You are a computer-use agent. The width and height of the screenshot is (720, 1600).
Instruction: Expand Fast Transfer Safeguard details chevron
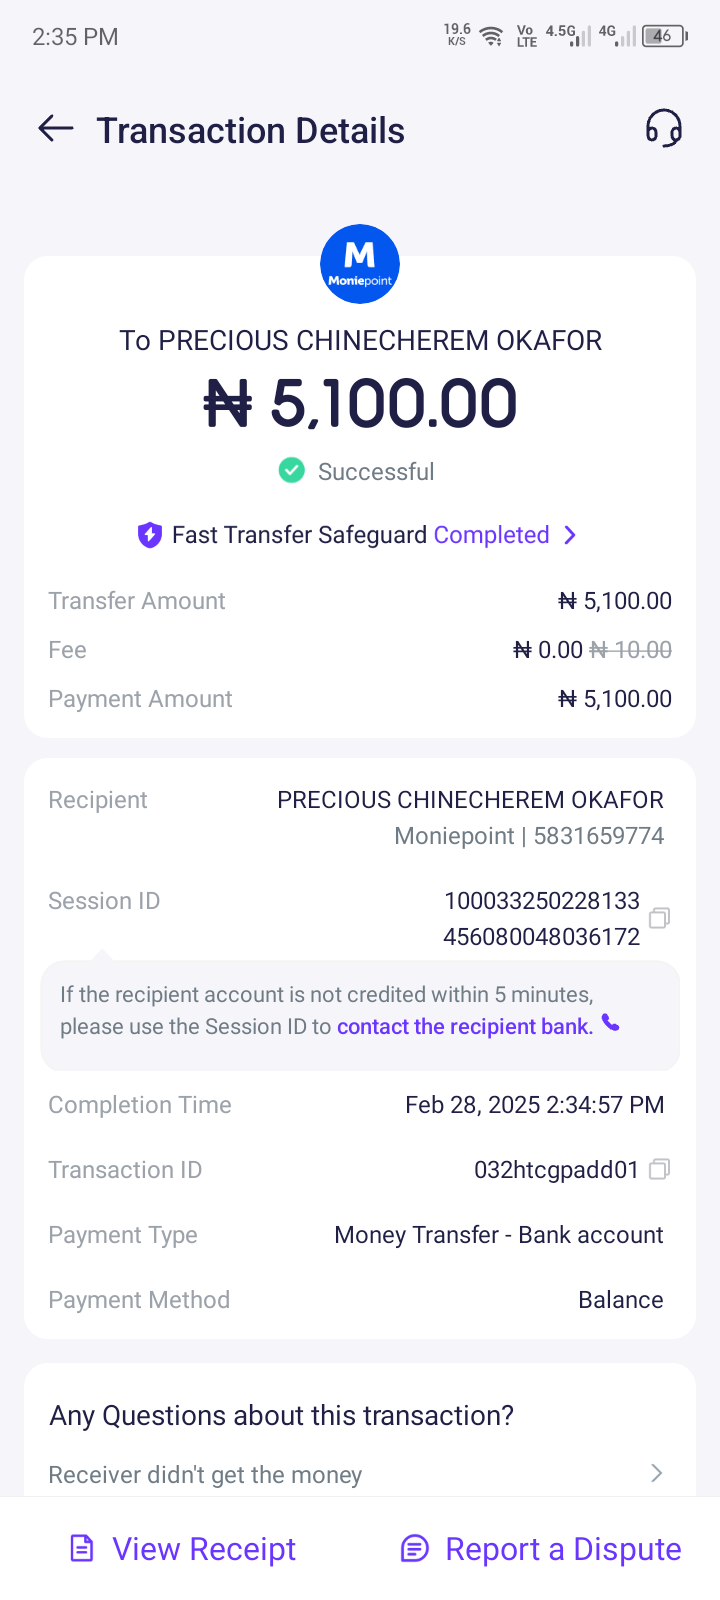tap(570, 535)
